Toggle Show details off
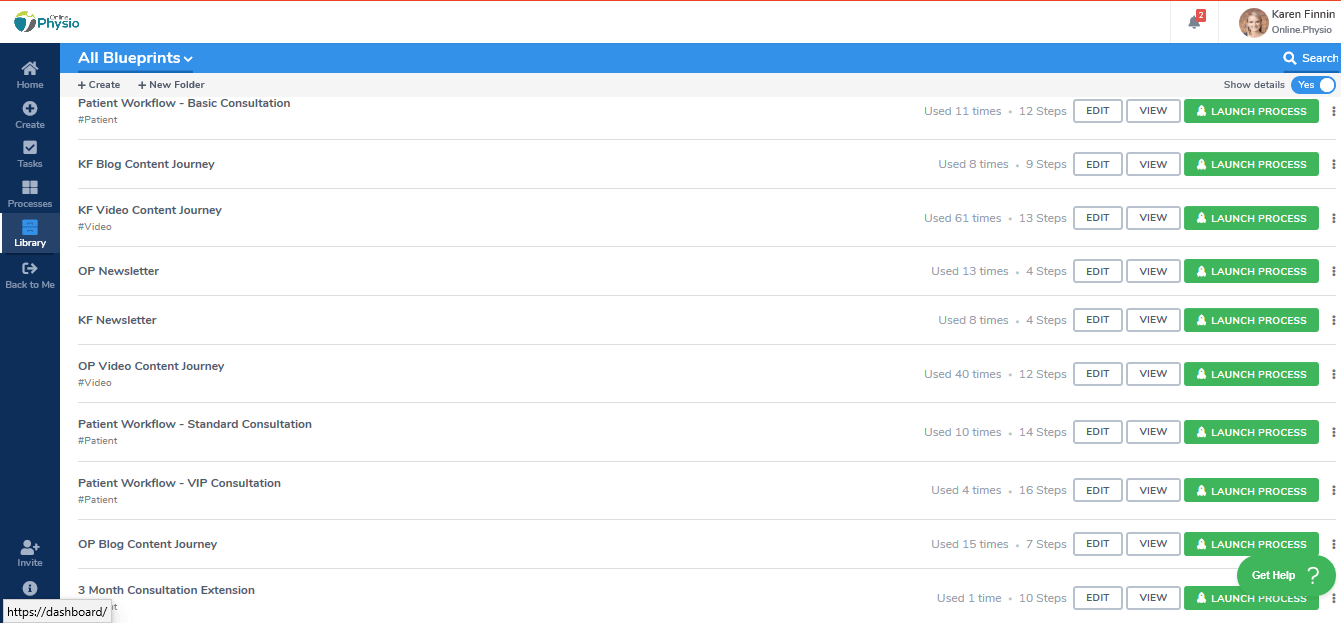Screen dimensions: 1341x623 (1313, 85)
